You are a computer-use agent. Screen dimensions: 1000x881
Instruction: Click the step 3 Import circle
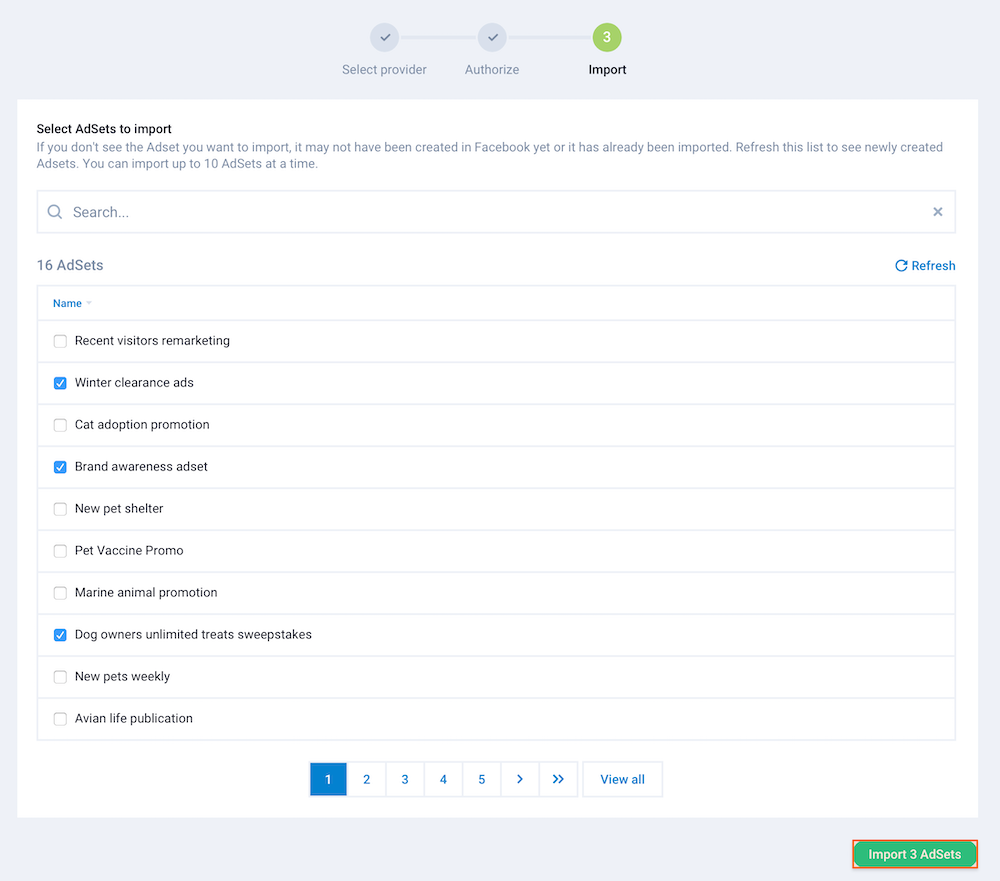(607, 38)
